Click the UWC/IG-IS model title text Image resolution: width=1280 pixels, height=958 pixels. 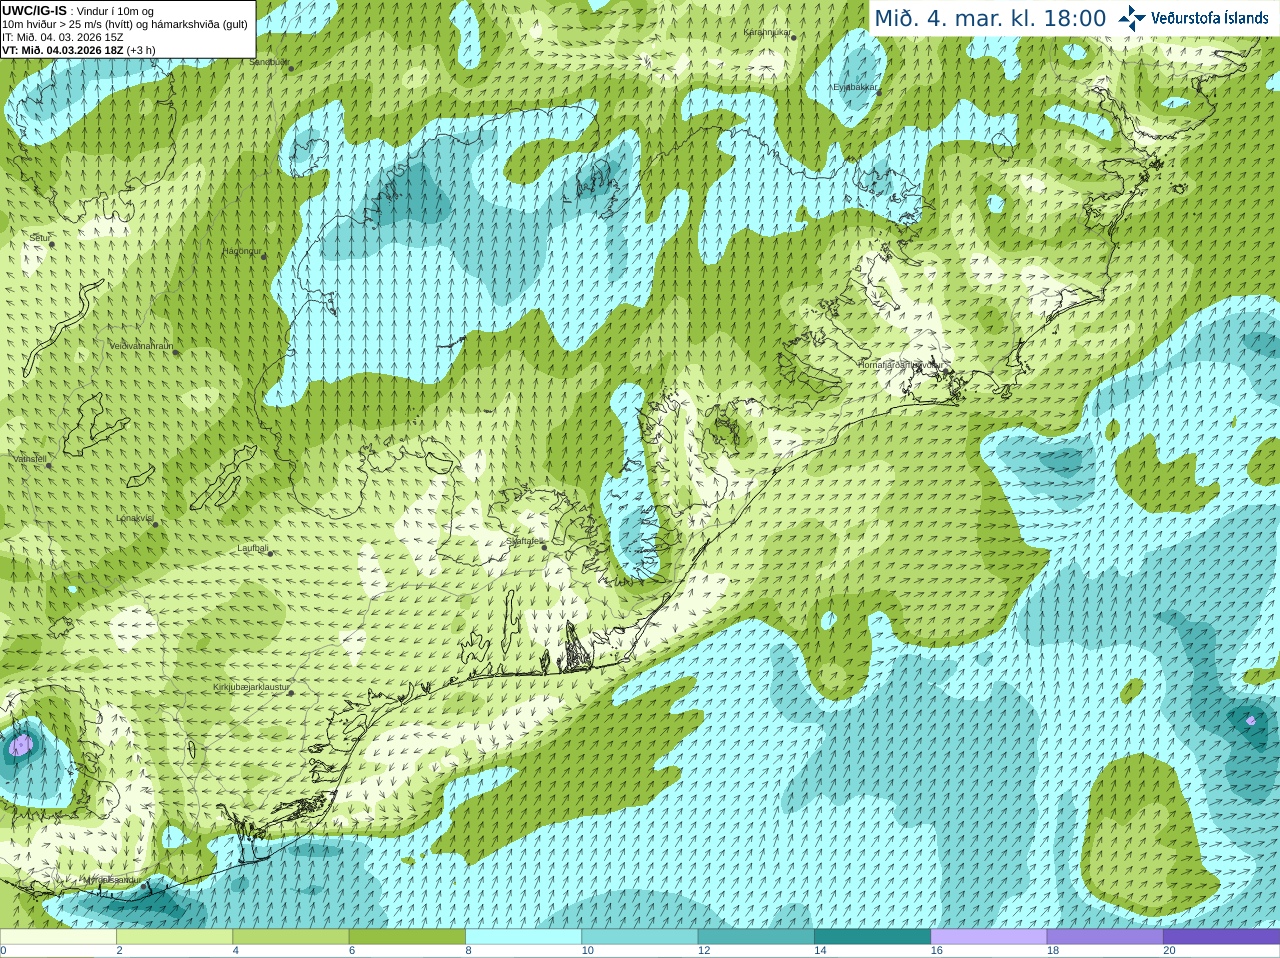click(35, 10)
